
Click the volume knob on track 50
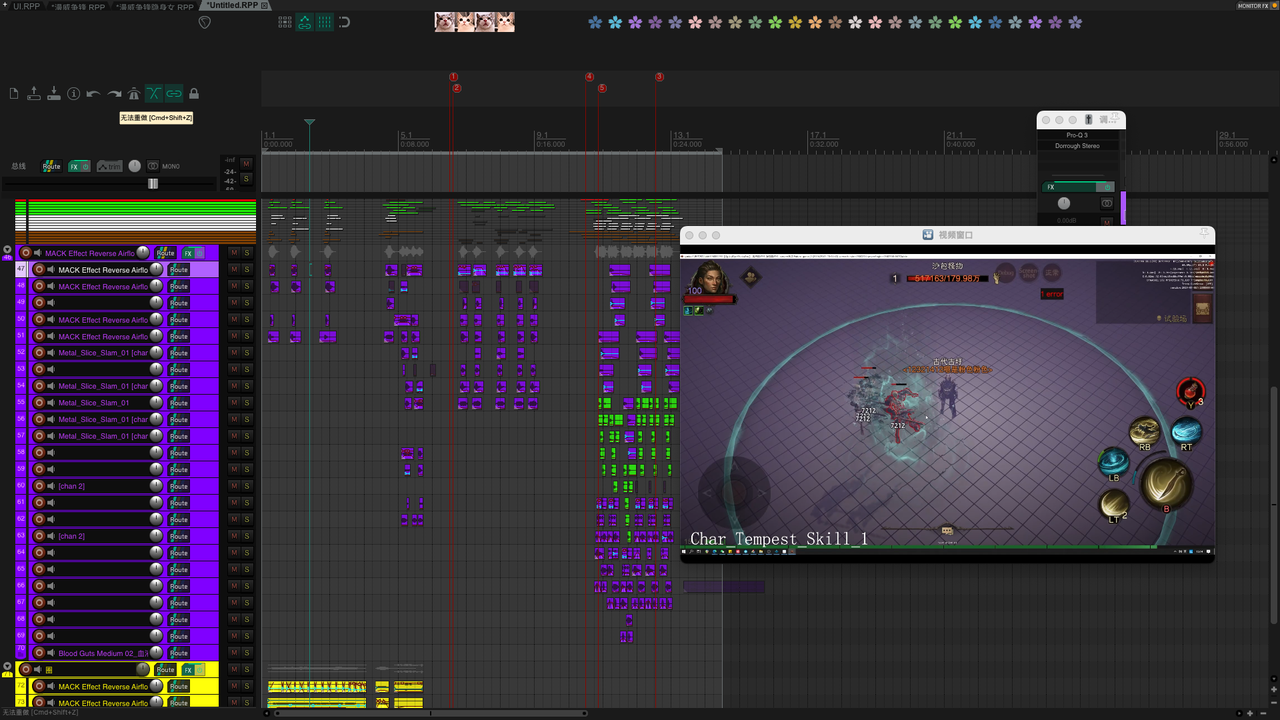tap(156, 320)
